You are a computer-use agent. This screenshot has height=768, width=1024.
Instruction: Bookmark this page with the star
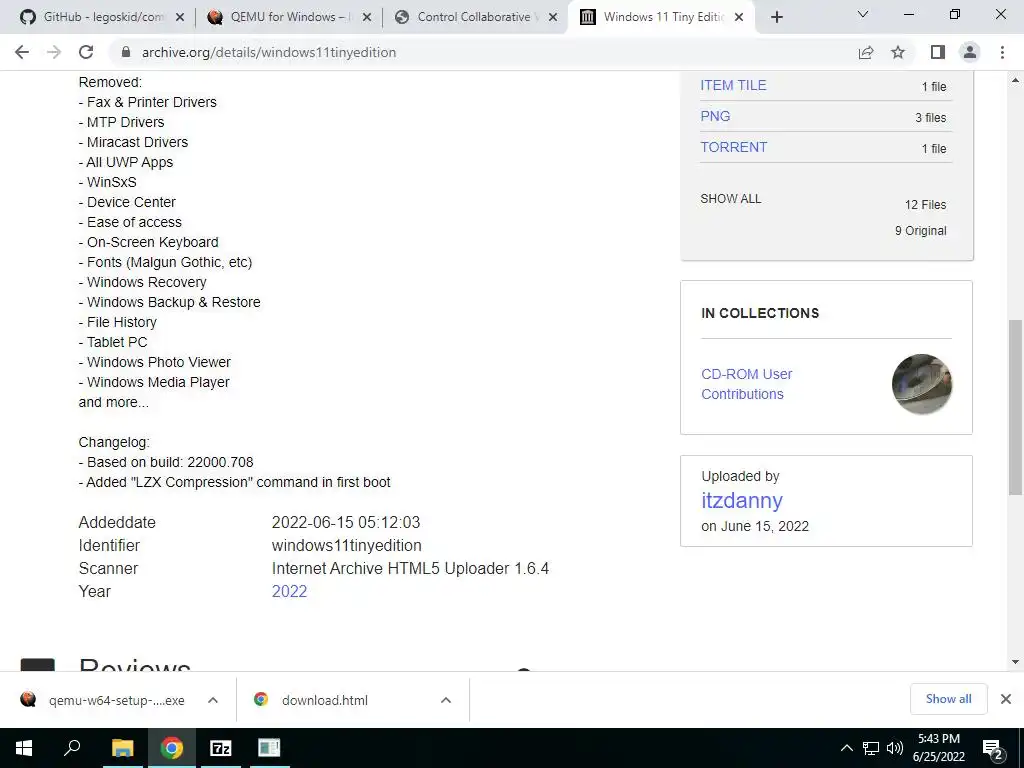click(x=898, y=52)
